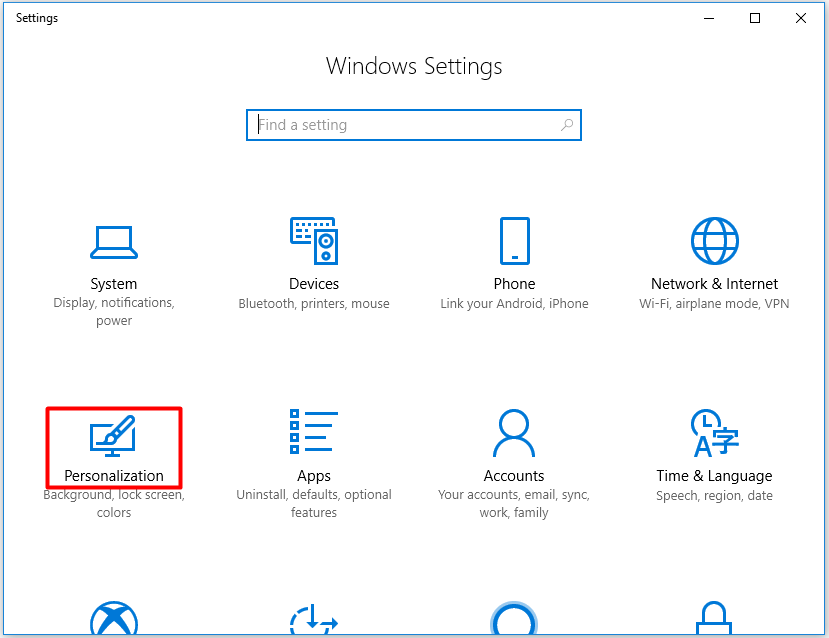Viewport: 829px width, 638px height.
Task: Open the System laptop icon
Action: coord(114,242)
